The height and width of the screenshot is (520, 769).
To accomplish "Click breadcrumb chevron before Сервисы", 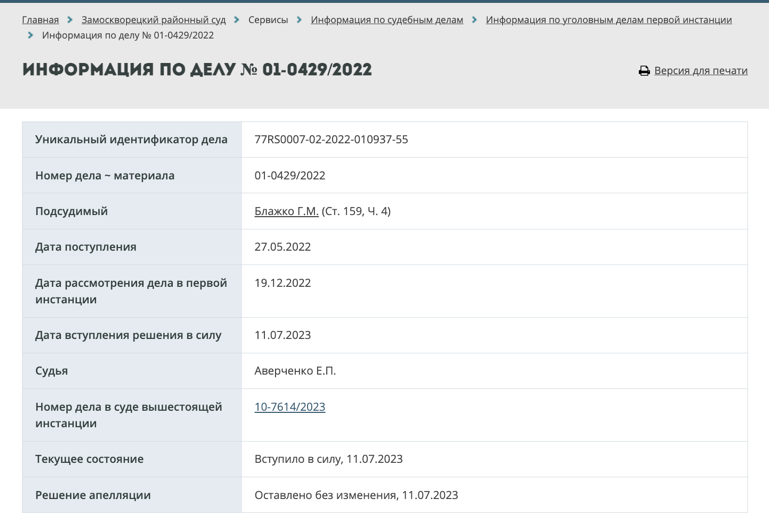I will pyautogui.click(x=237, y=20).
